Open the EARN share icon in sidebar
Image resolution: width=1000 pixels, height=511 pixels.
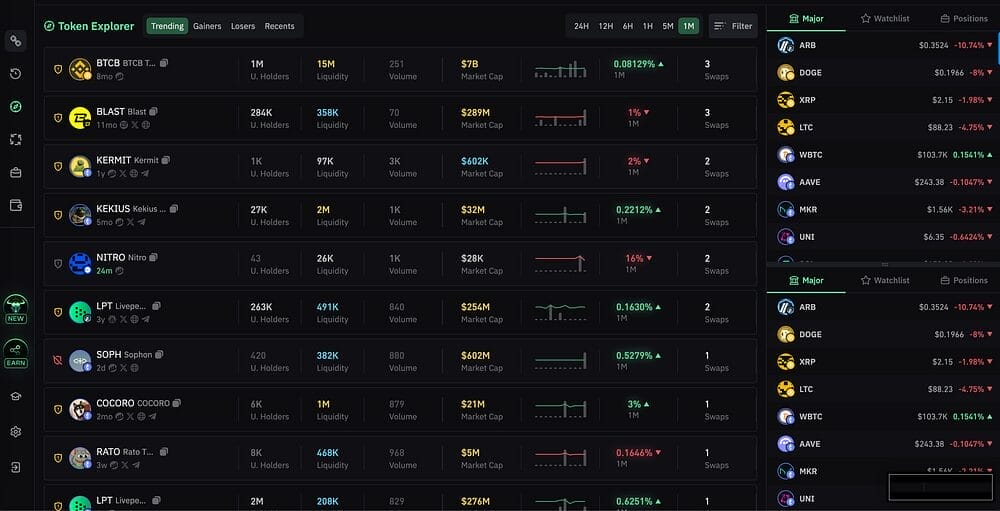coord(15,353)
